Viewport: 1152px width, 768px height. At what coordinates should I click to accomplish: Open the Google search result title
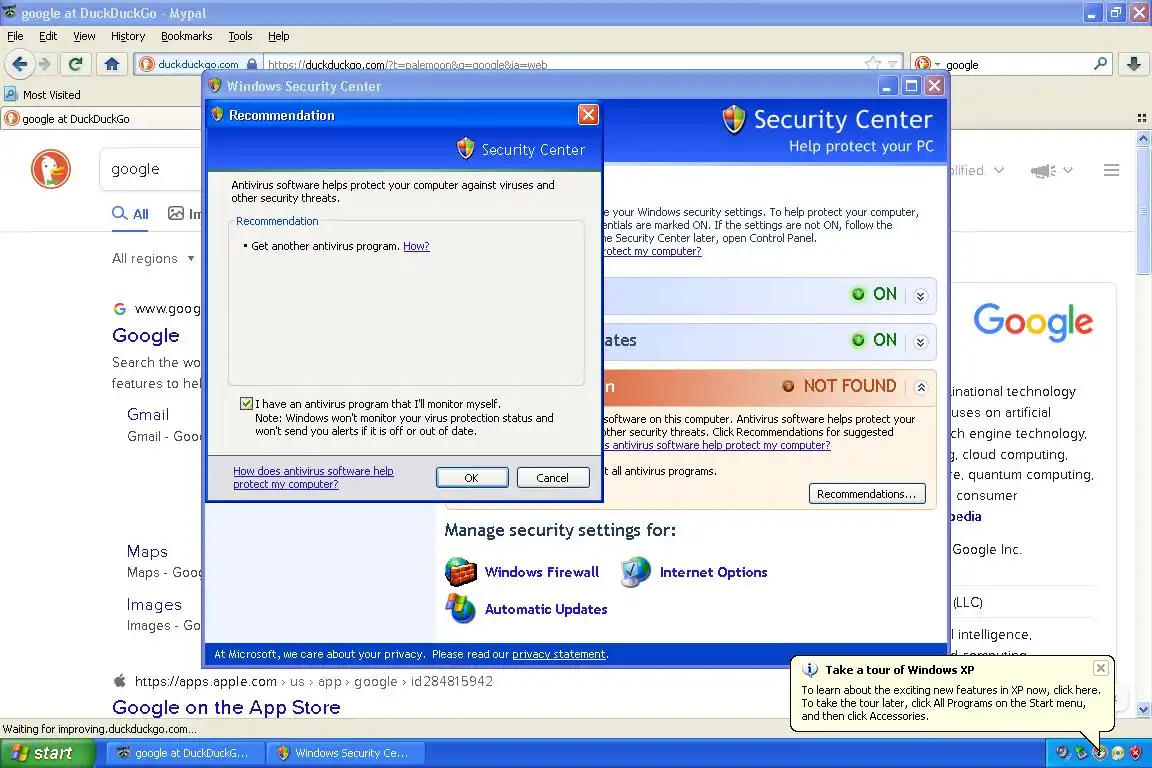point(145,335)
